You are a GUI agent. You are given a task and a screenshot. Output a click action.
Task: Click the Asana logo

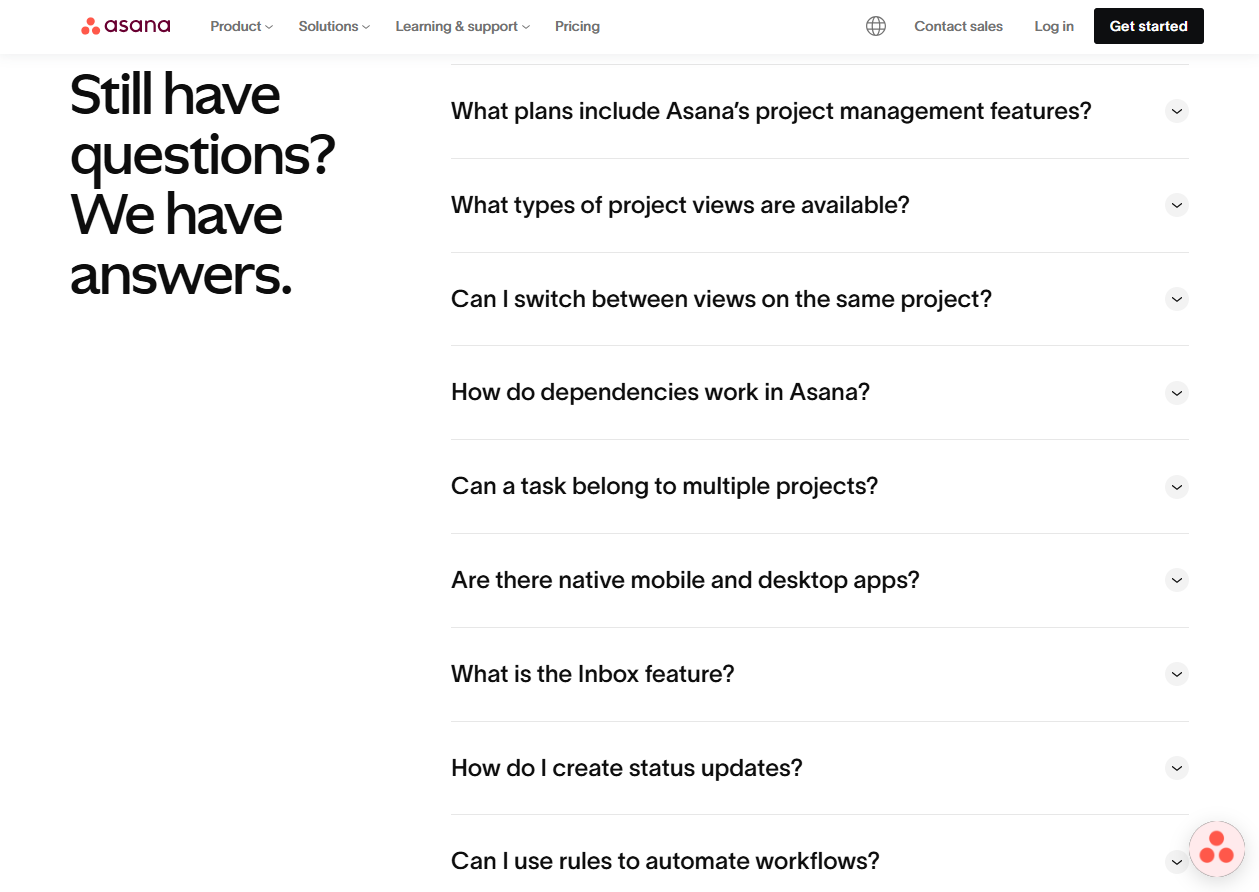pyautogui.click(x=125, y=26)
